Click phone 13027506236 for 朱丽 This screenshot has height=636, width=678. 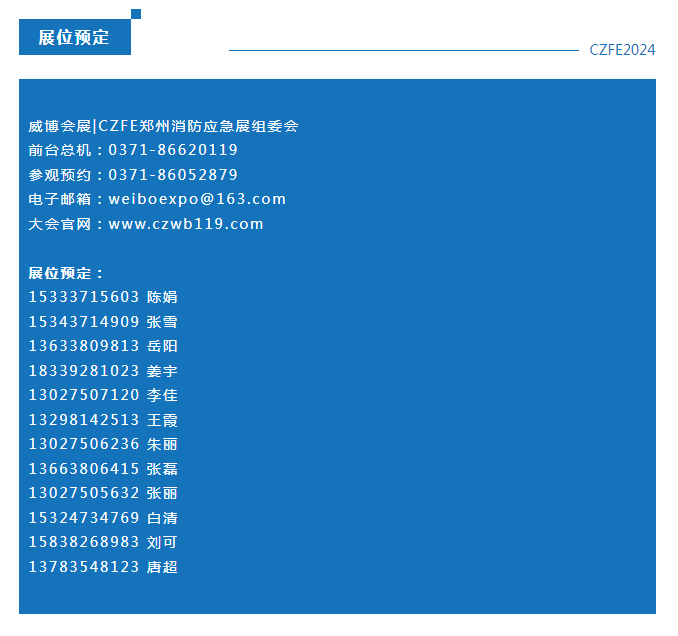(84, 444)
